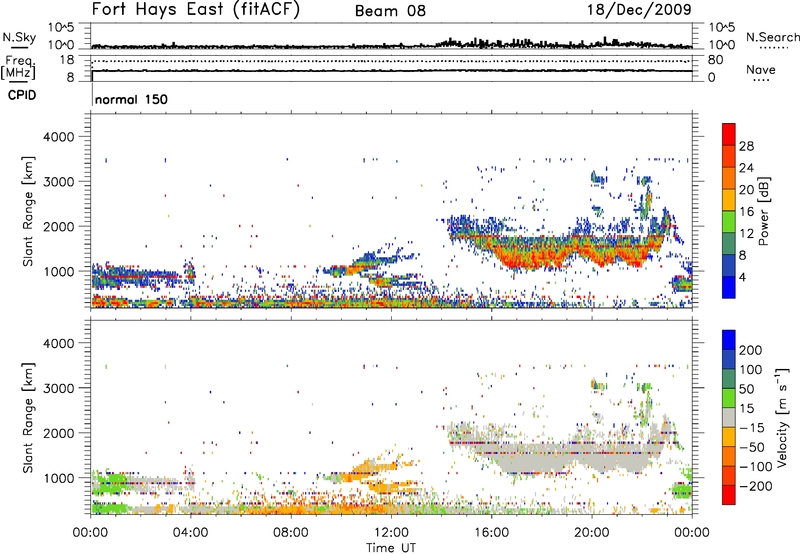Screen dimensions: 800x554
Task: Click the 'Time UT' axis label
Action: tap(391, 547)
